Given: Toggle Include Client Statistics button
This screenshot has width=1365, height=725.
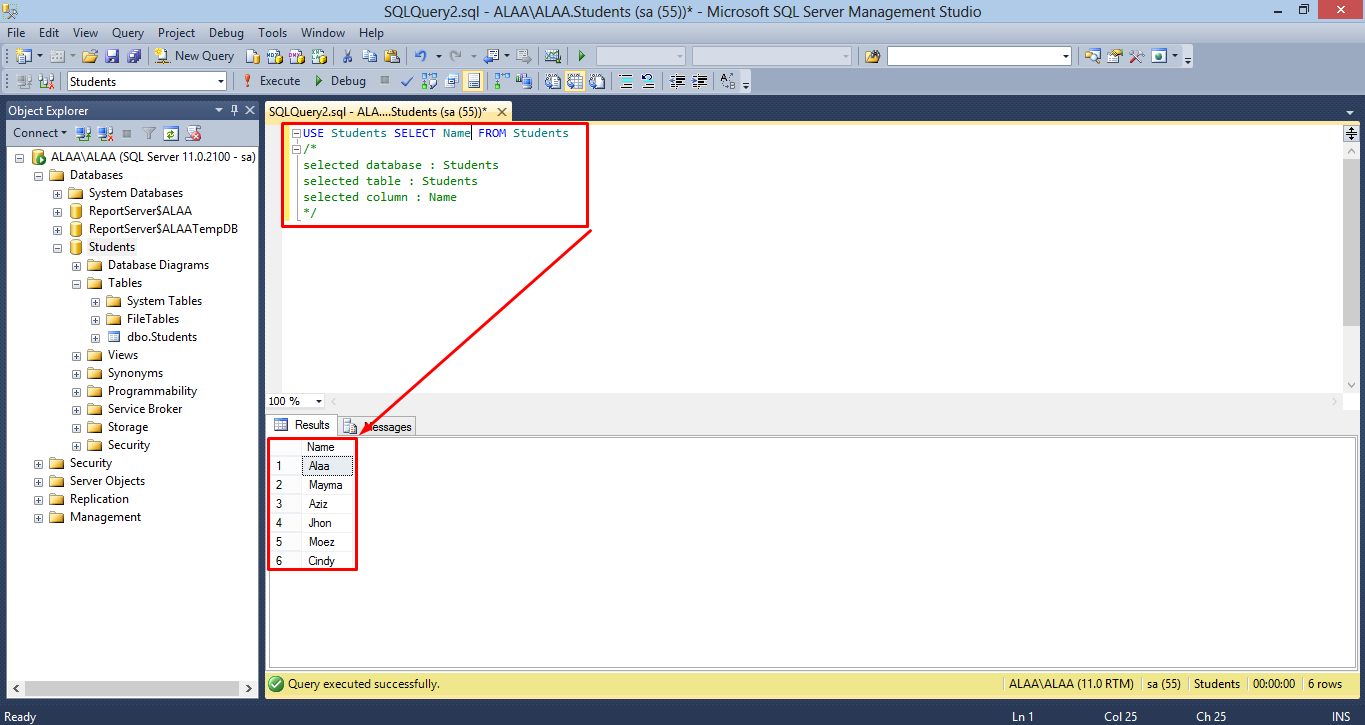Looking at the screenshot, I should point(523,81).
